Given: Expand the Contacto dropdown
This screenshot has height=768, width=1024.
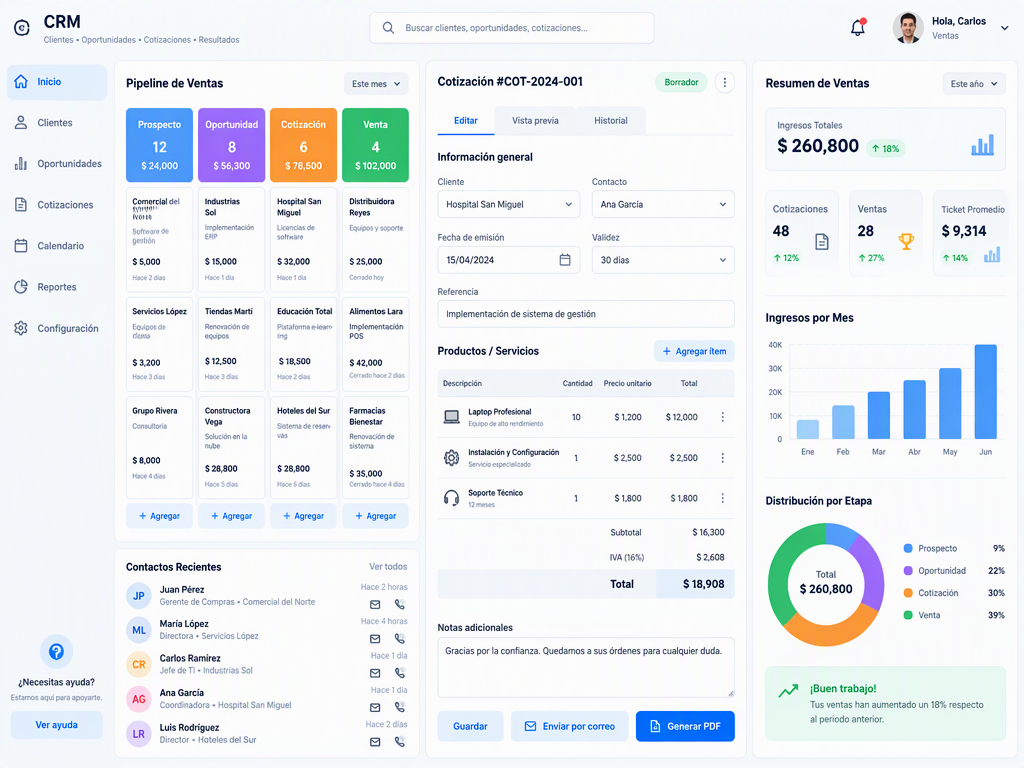Looking at the screenshot, I should [663, 204].
